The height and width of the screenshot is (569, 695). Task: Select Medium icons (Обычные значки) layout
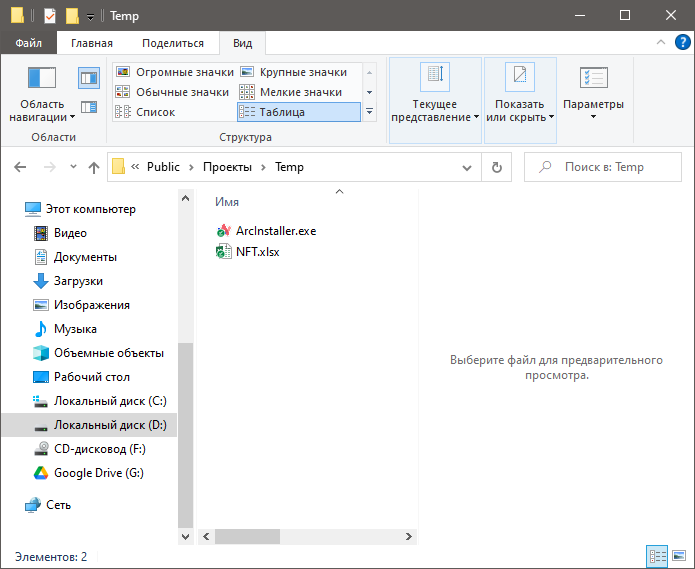tap(172, 92)
